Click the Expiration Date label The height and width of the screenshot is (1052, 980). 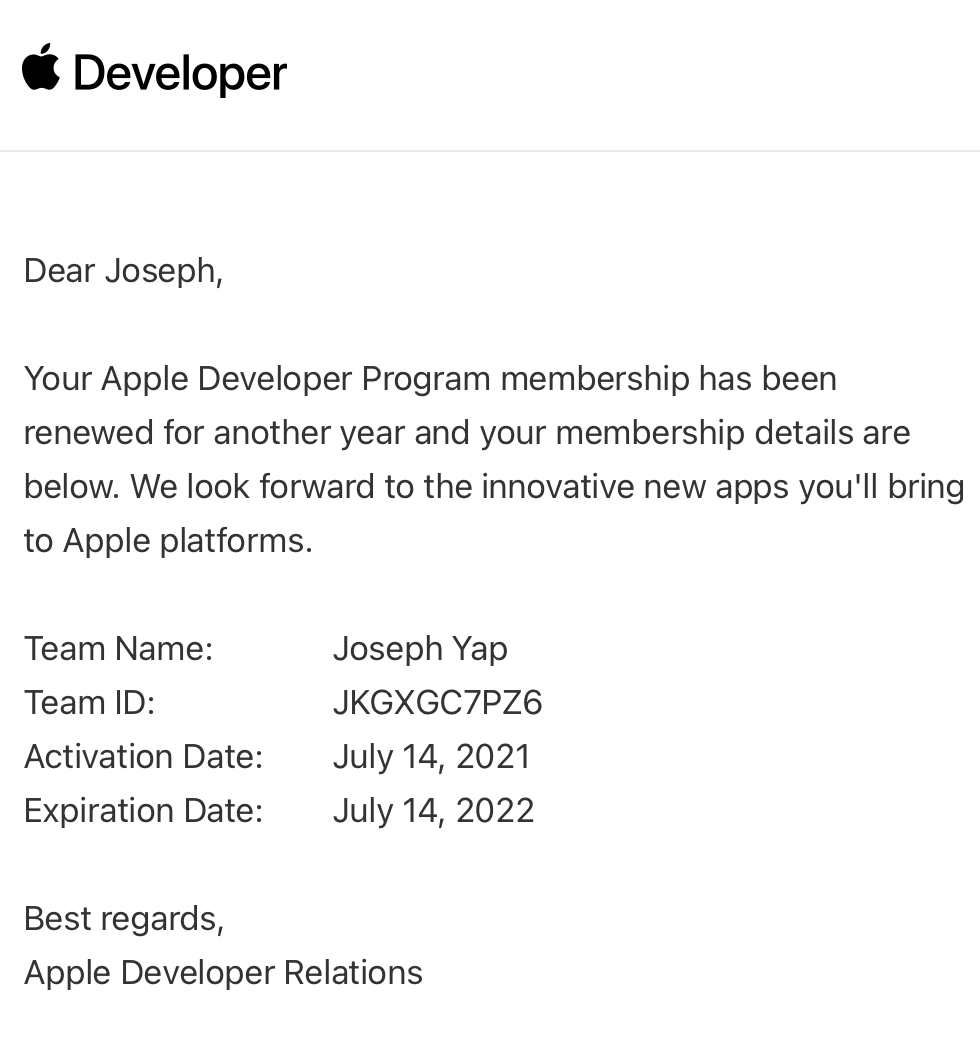144,811
